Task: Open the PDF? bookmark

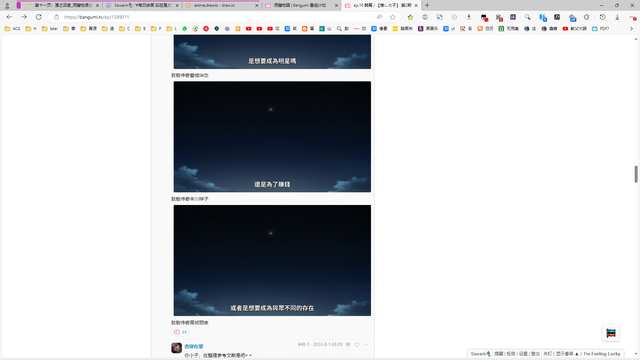Action: click(600, 29)
